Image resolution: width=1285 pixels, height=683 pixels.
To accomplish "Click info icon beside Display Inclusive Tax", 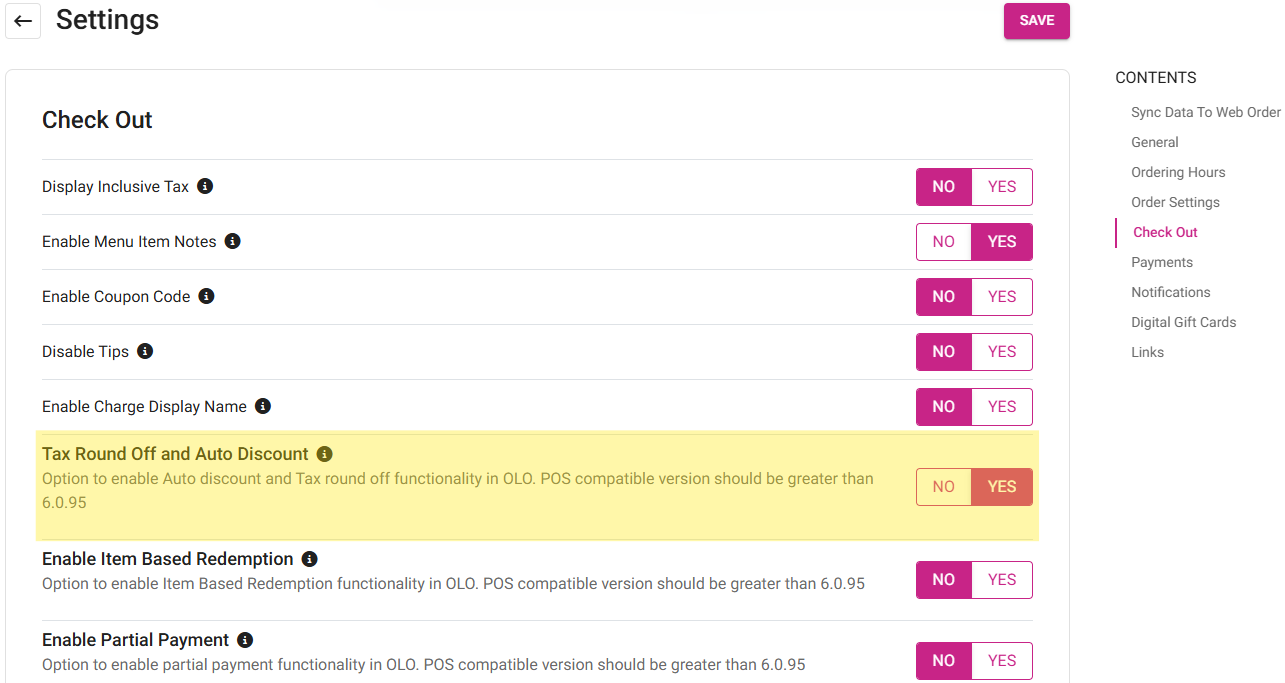I will [205, 186].
